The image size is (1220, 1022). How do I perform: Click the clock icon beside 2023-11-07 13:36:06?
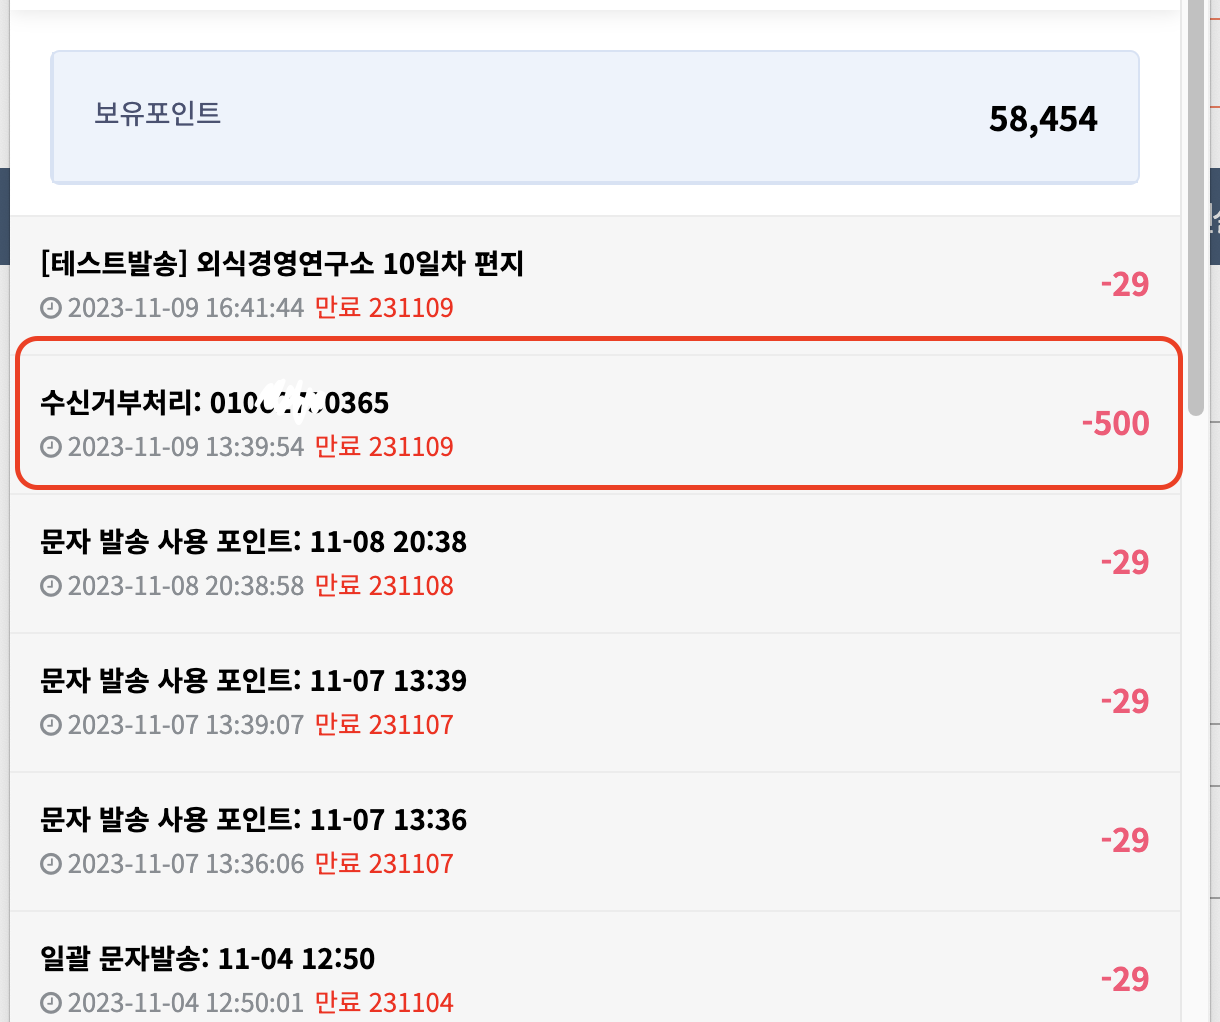click(x=51, y=864)
